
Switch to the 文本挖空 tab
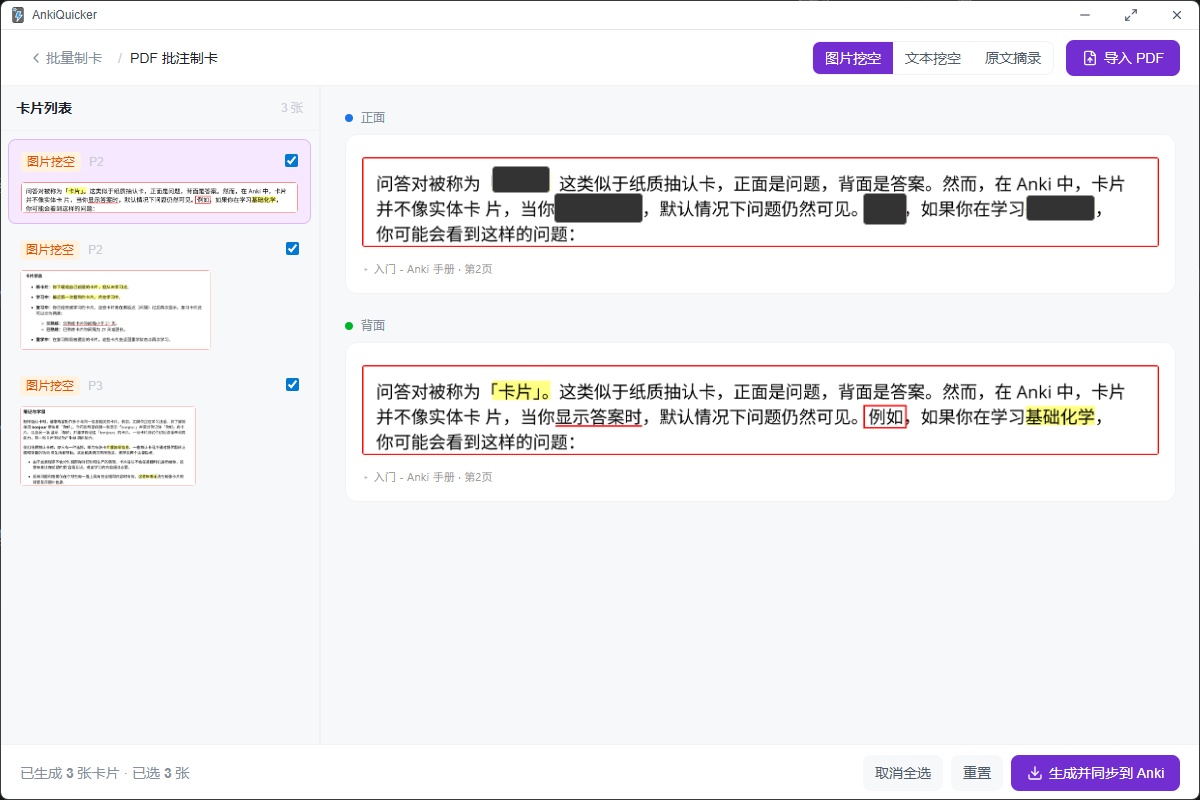point(933,58)
